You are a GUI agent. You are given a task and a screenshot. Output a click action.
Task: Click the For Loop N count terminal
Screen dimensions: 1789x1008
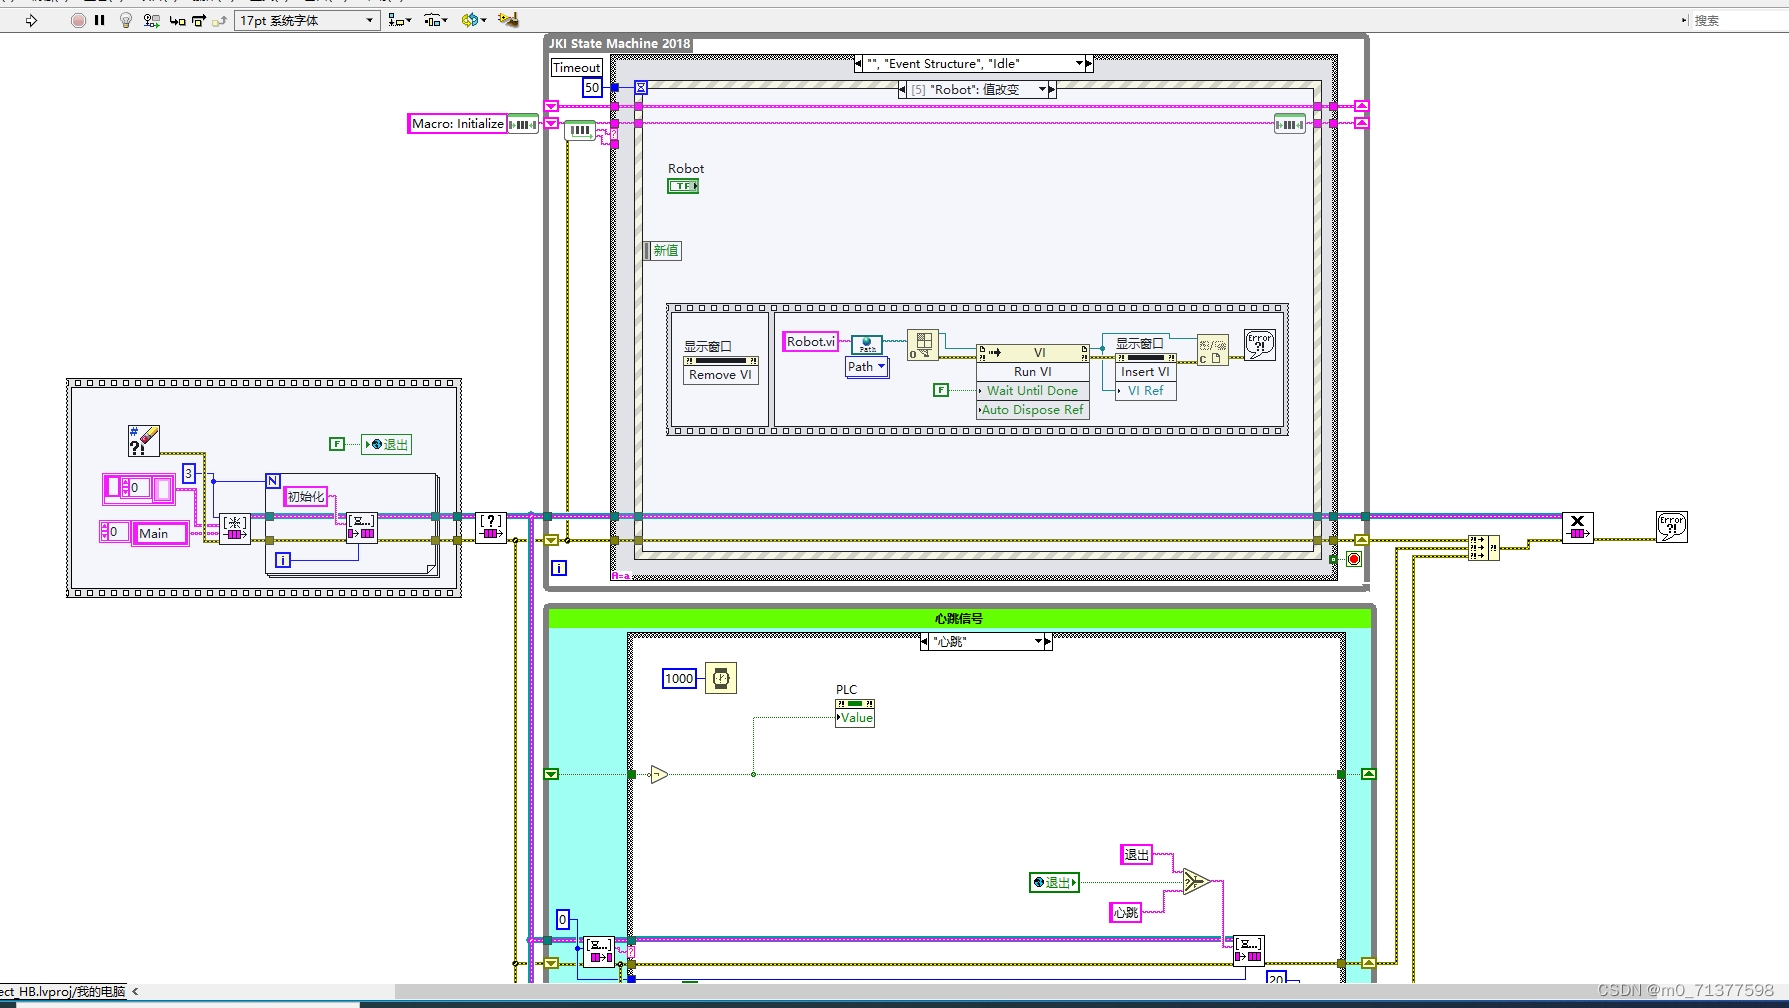coord(273,481)
